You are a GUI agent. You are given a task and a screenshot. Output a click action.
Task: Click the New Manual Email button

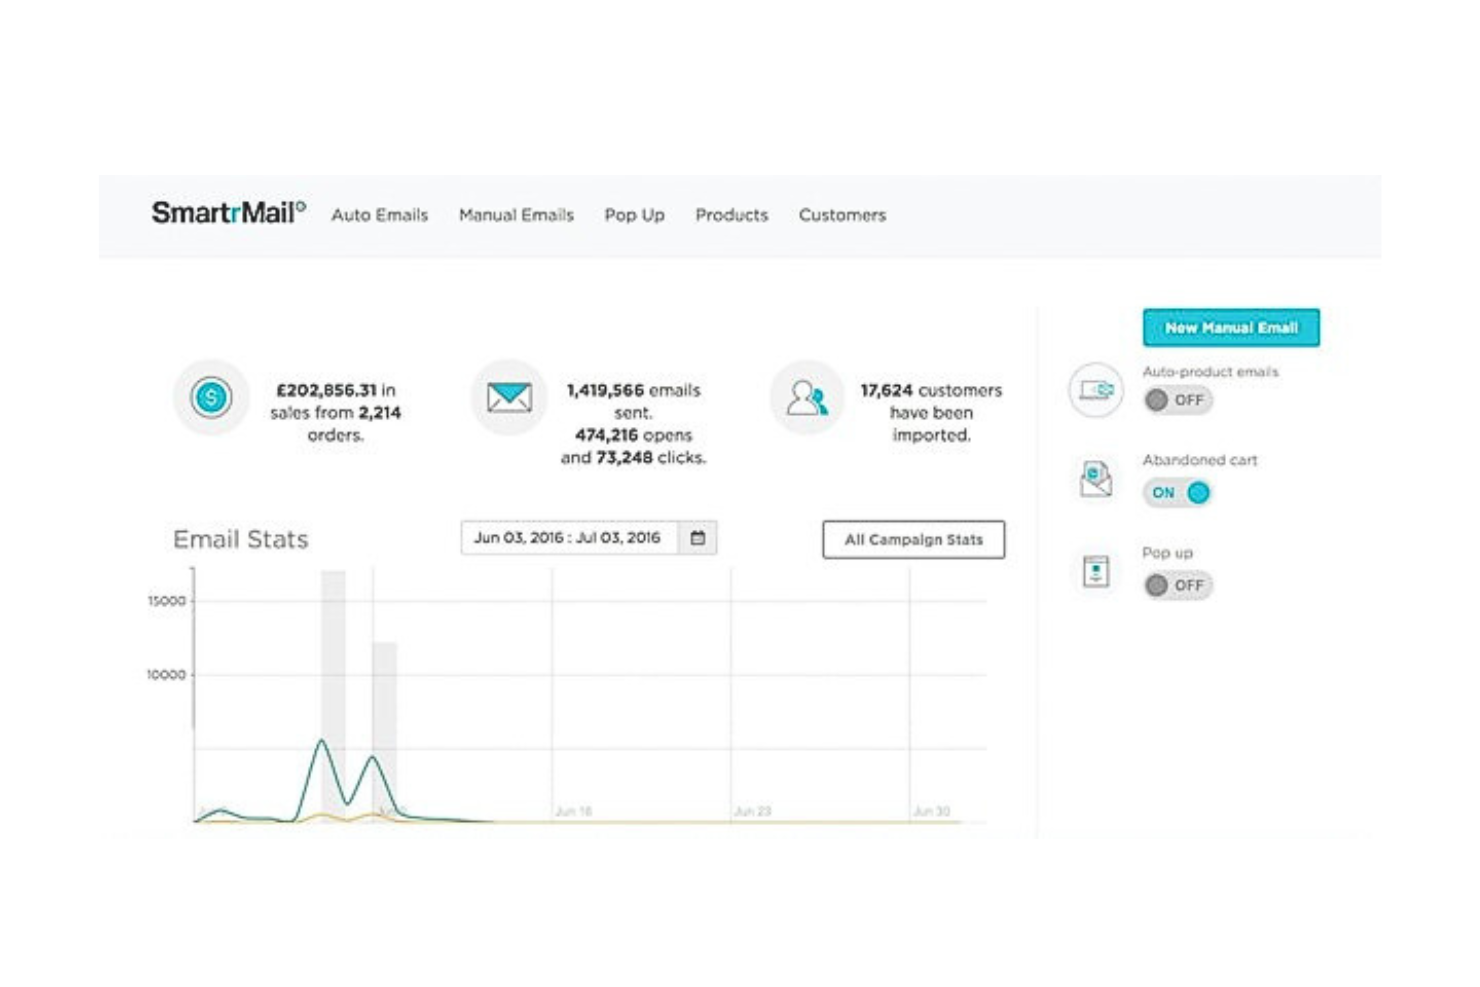point(1231,327)
